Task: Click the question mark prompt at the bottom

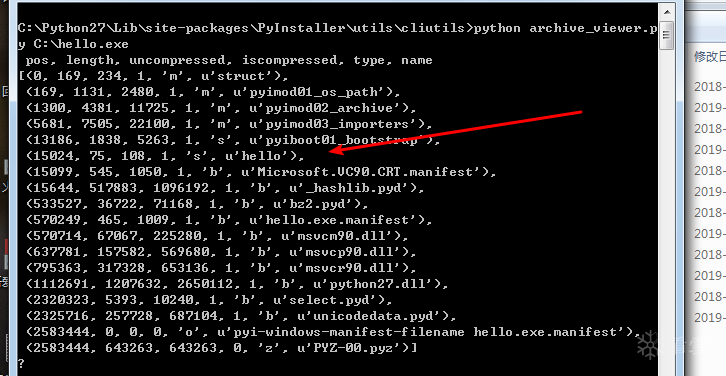Action: click(21, 363)
